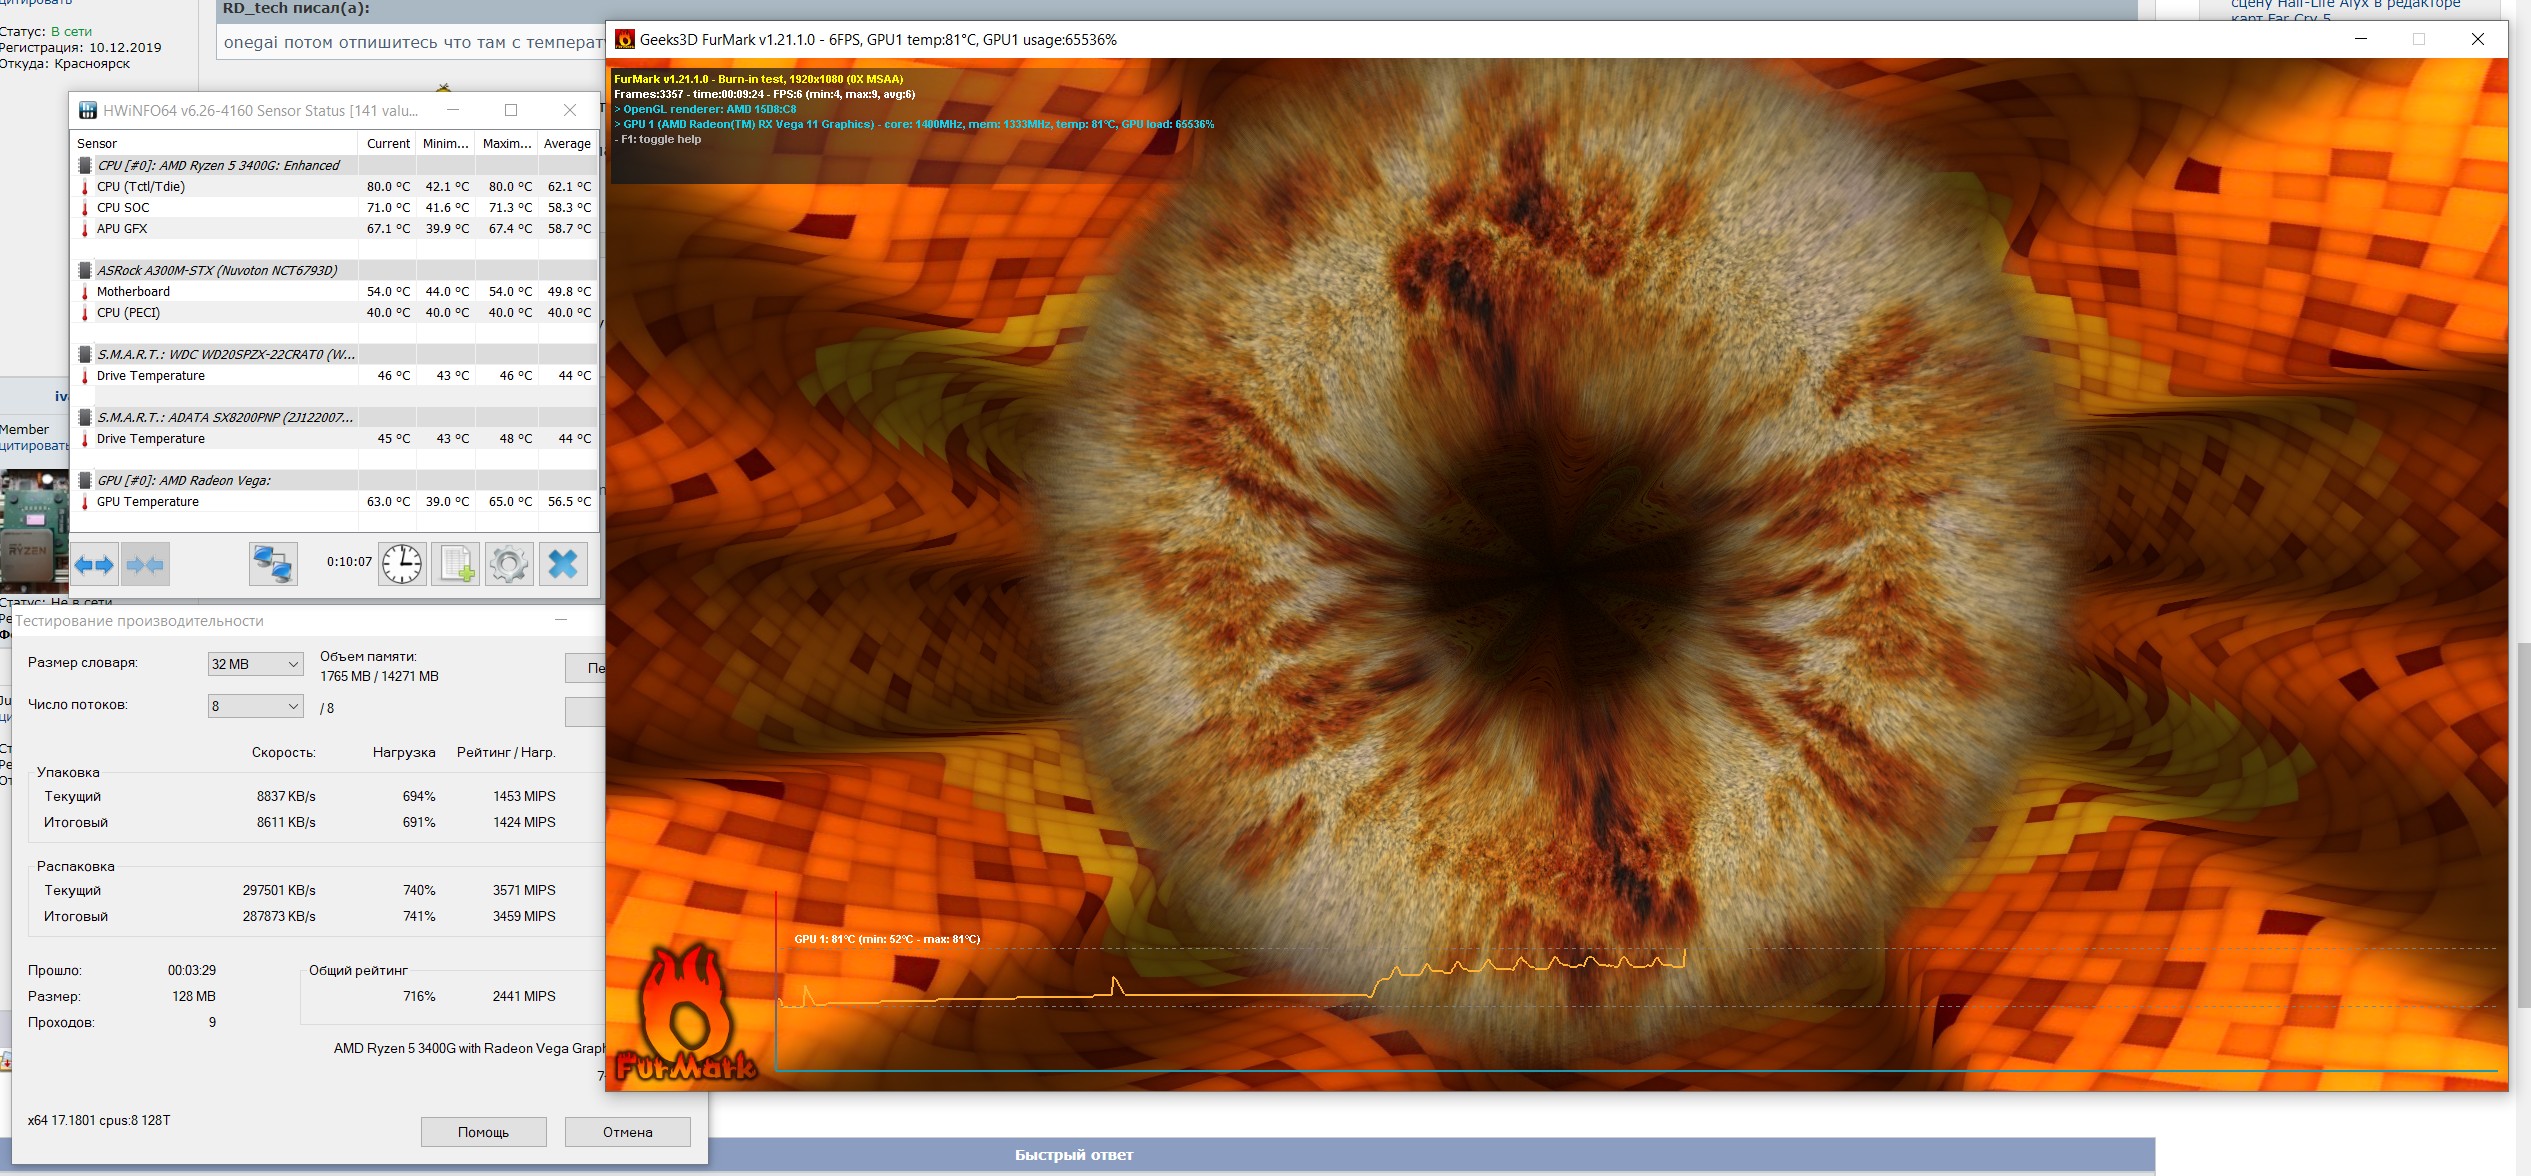Click the Отмена button

click(627, 1132)
